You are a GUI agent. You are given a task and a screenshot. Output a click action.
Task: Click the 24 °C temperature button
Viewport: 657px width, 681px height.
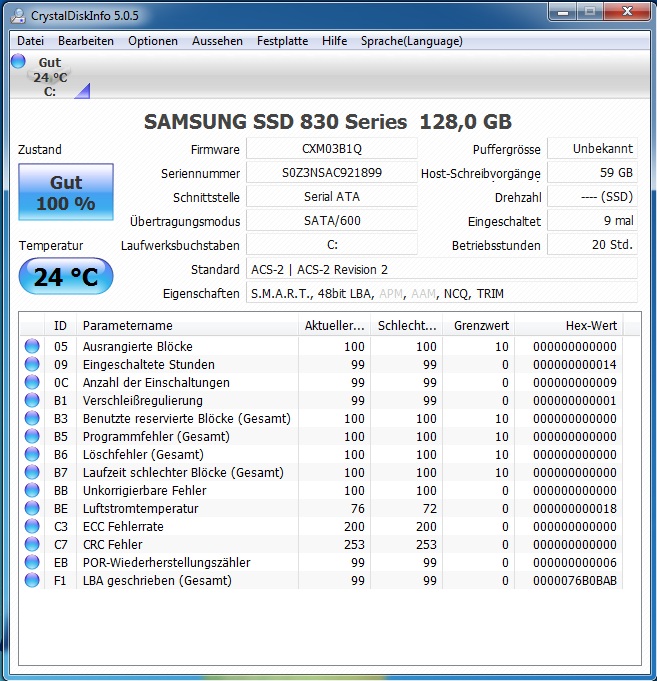coord(66,276)
